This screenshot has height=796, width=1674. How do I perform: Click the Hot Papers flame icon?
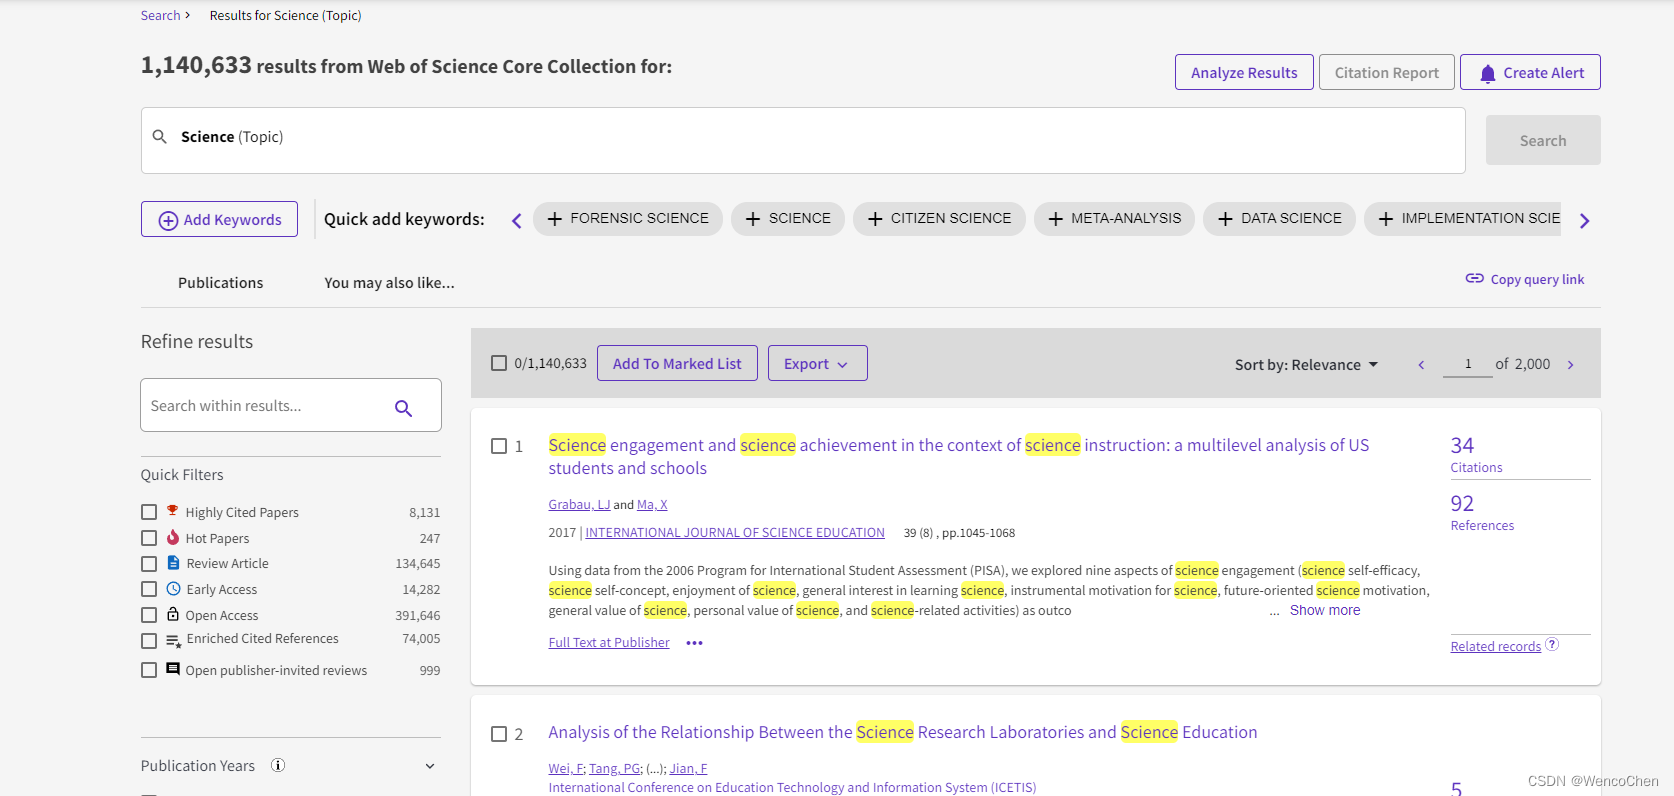coord(172,537)
